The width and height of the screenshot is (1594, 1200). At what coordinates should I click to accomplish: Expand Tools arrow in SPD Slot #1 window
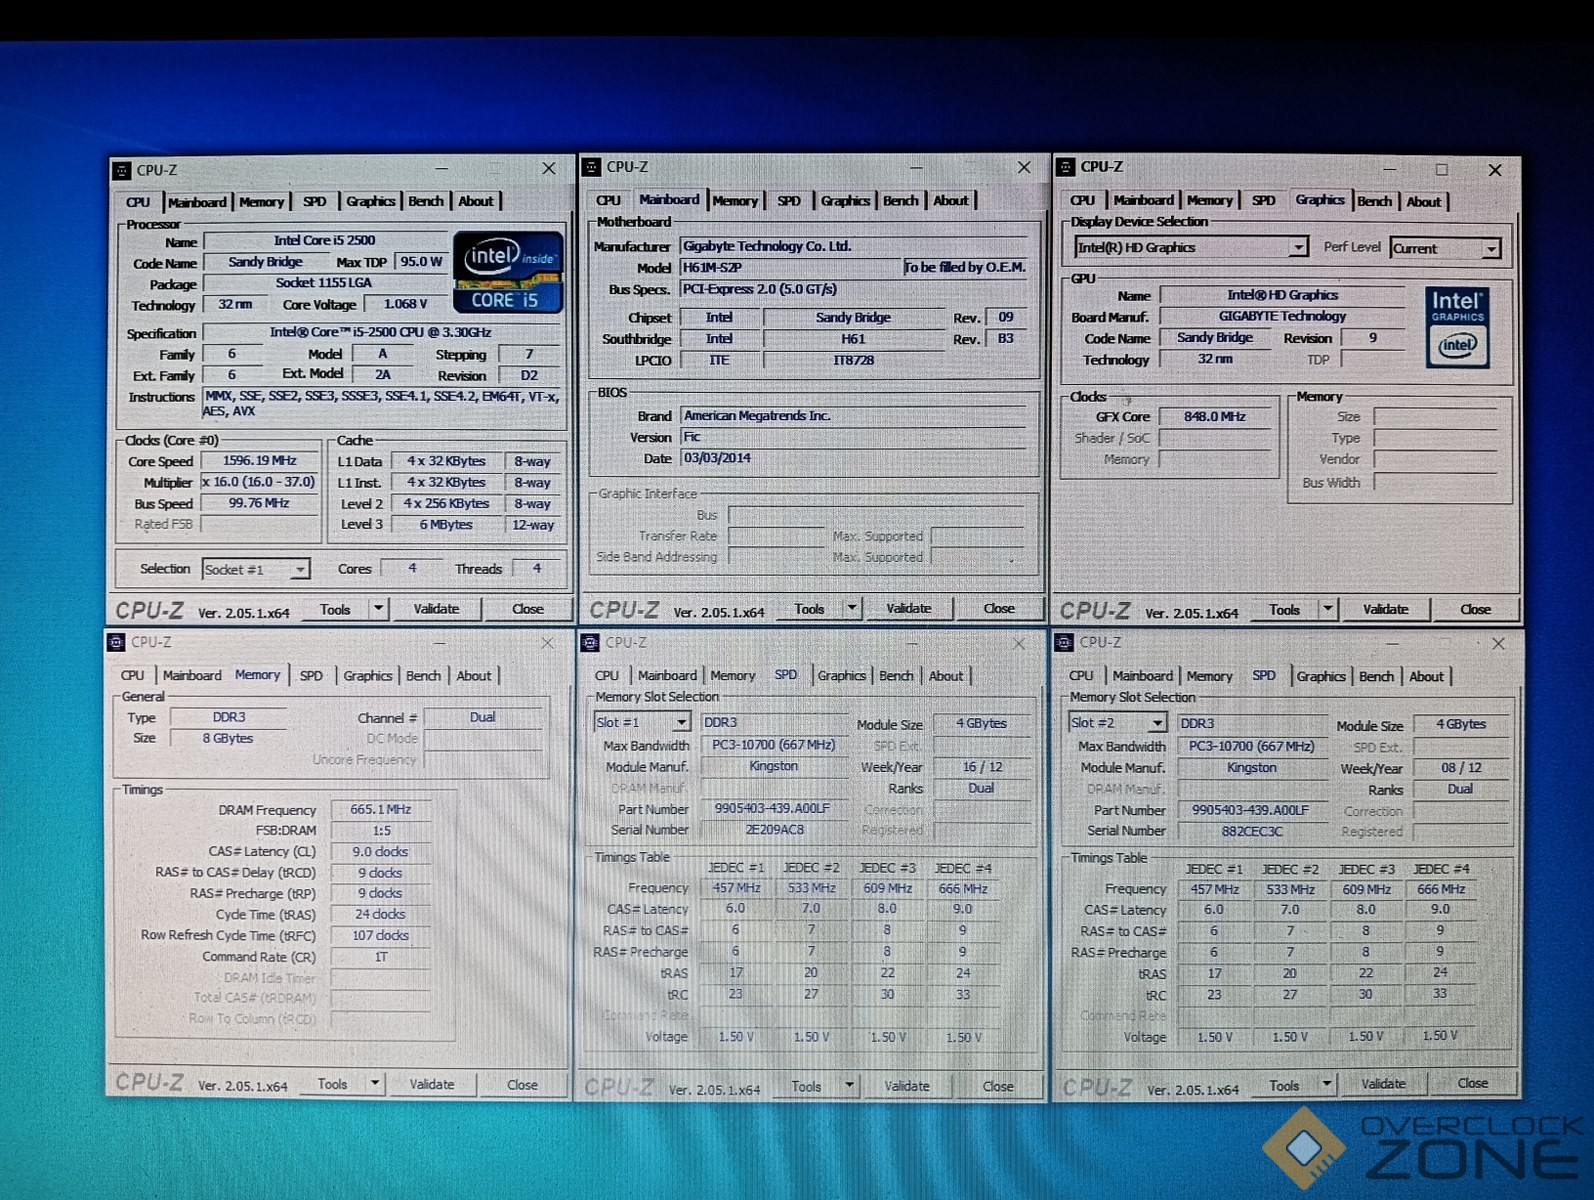coord(849,1085)
